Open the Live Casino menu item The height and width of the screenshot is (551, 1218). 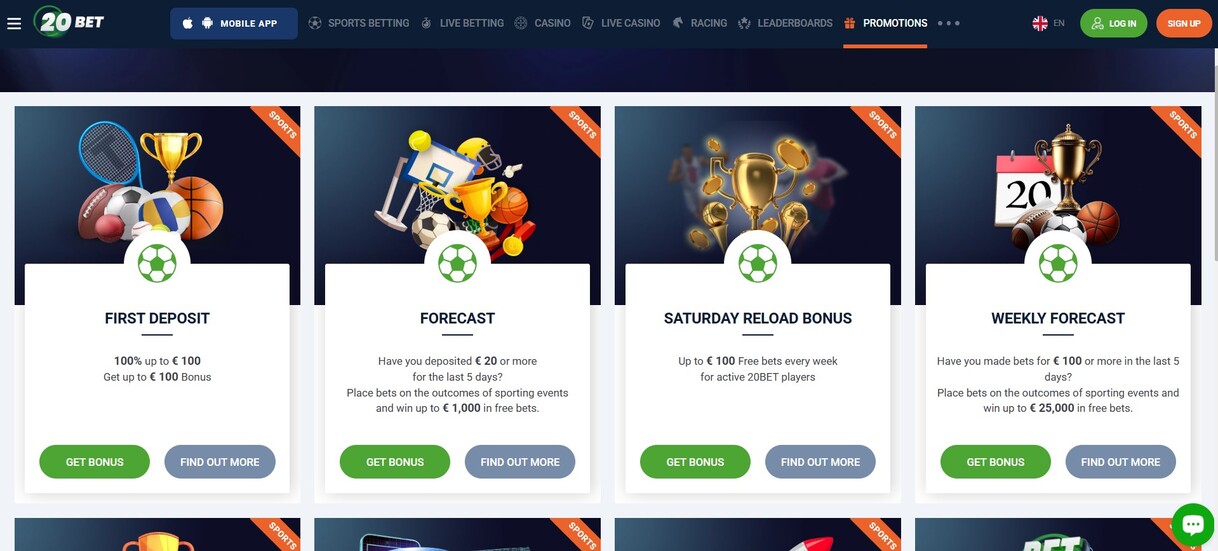tap(622, 23)
